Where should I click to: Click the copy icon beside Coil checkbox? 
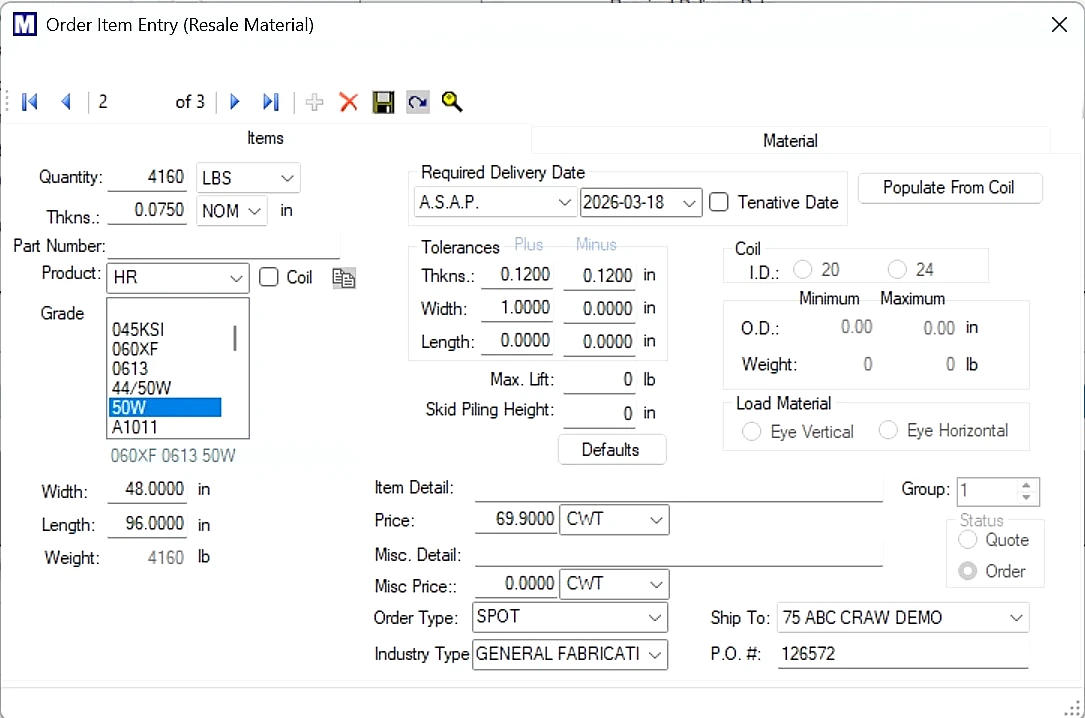tap(343, 278)
